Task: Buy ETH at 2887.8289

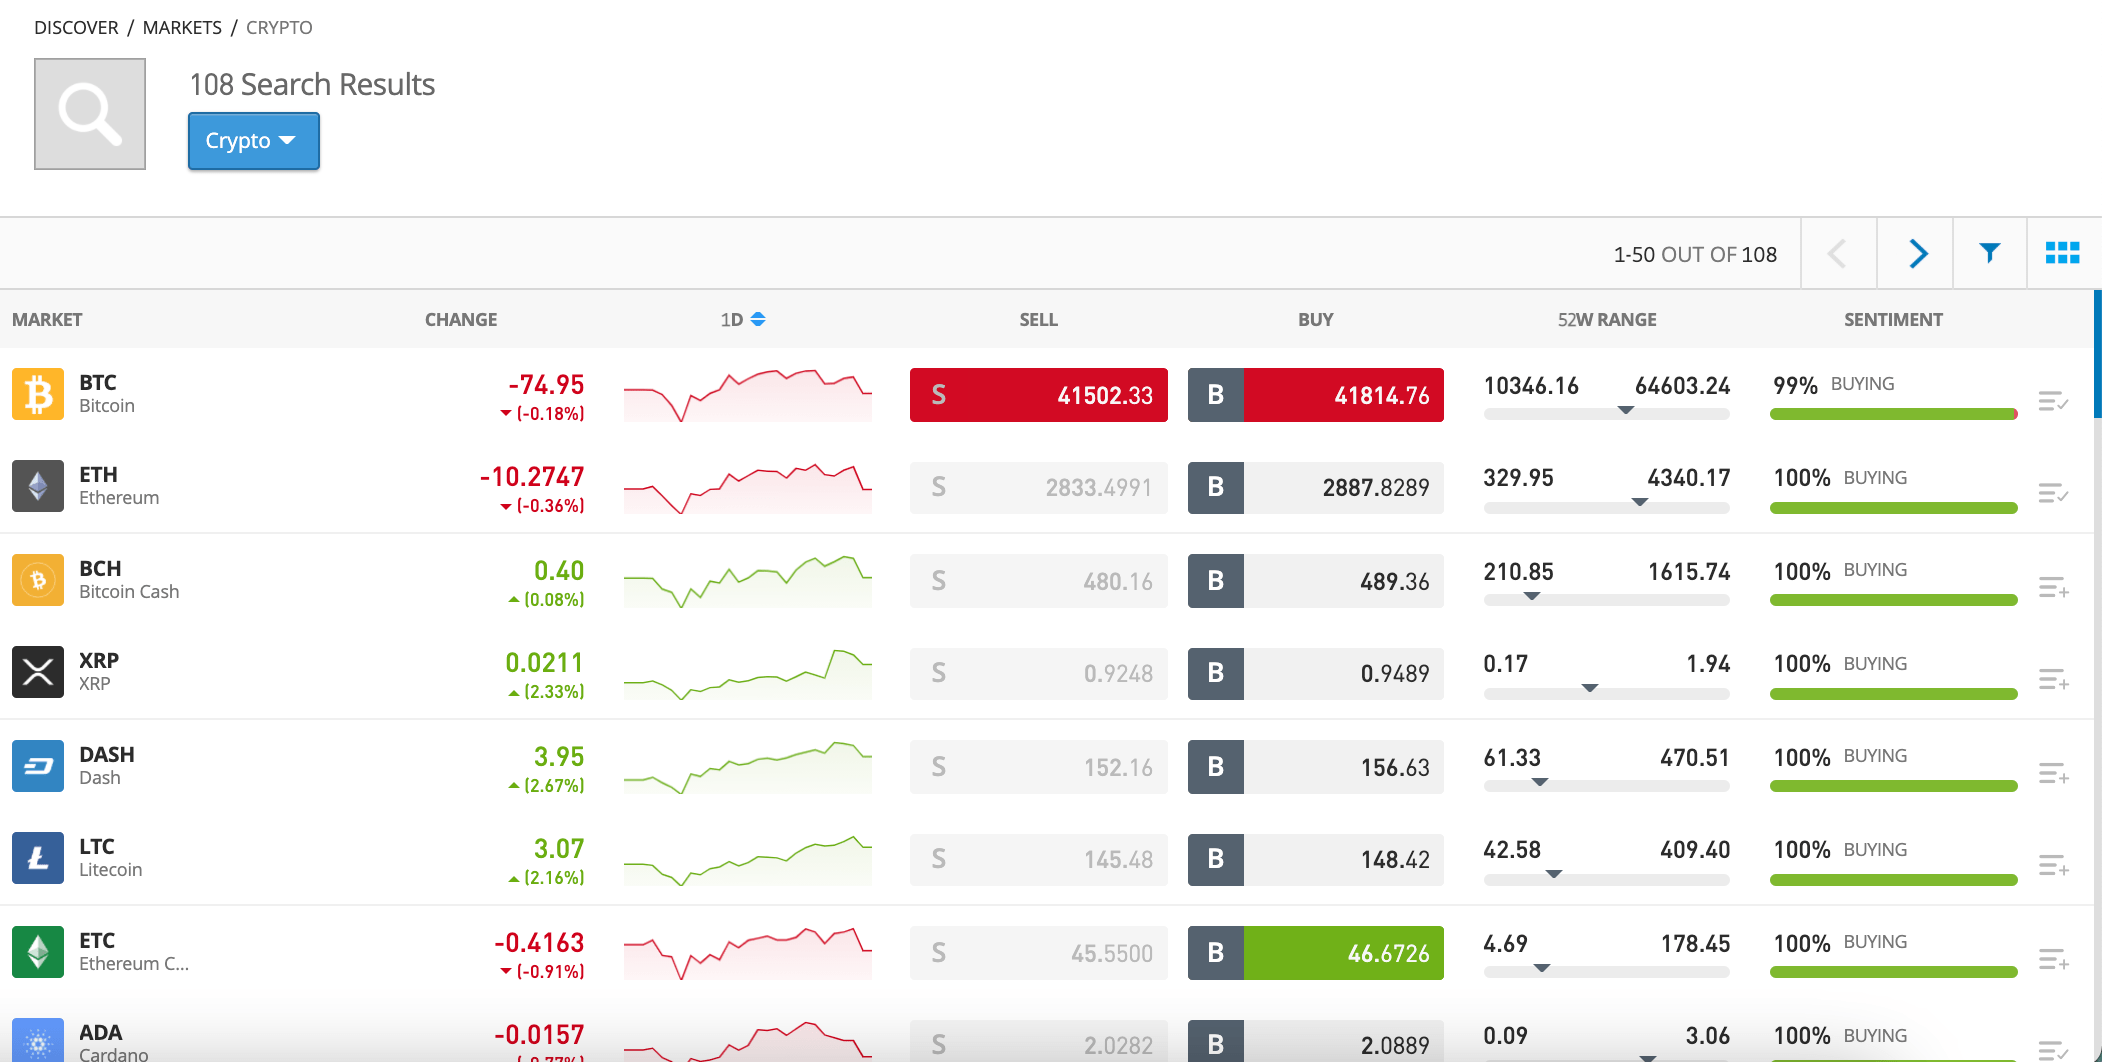Action: (x=1316, y=487)
